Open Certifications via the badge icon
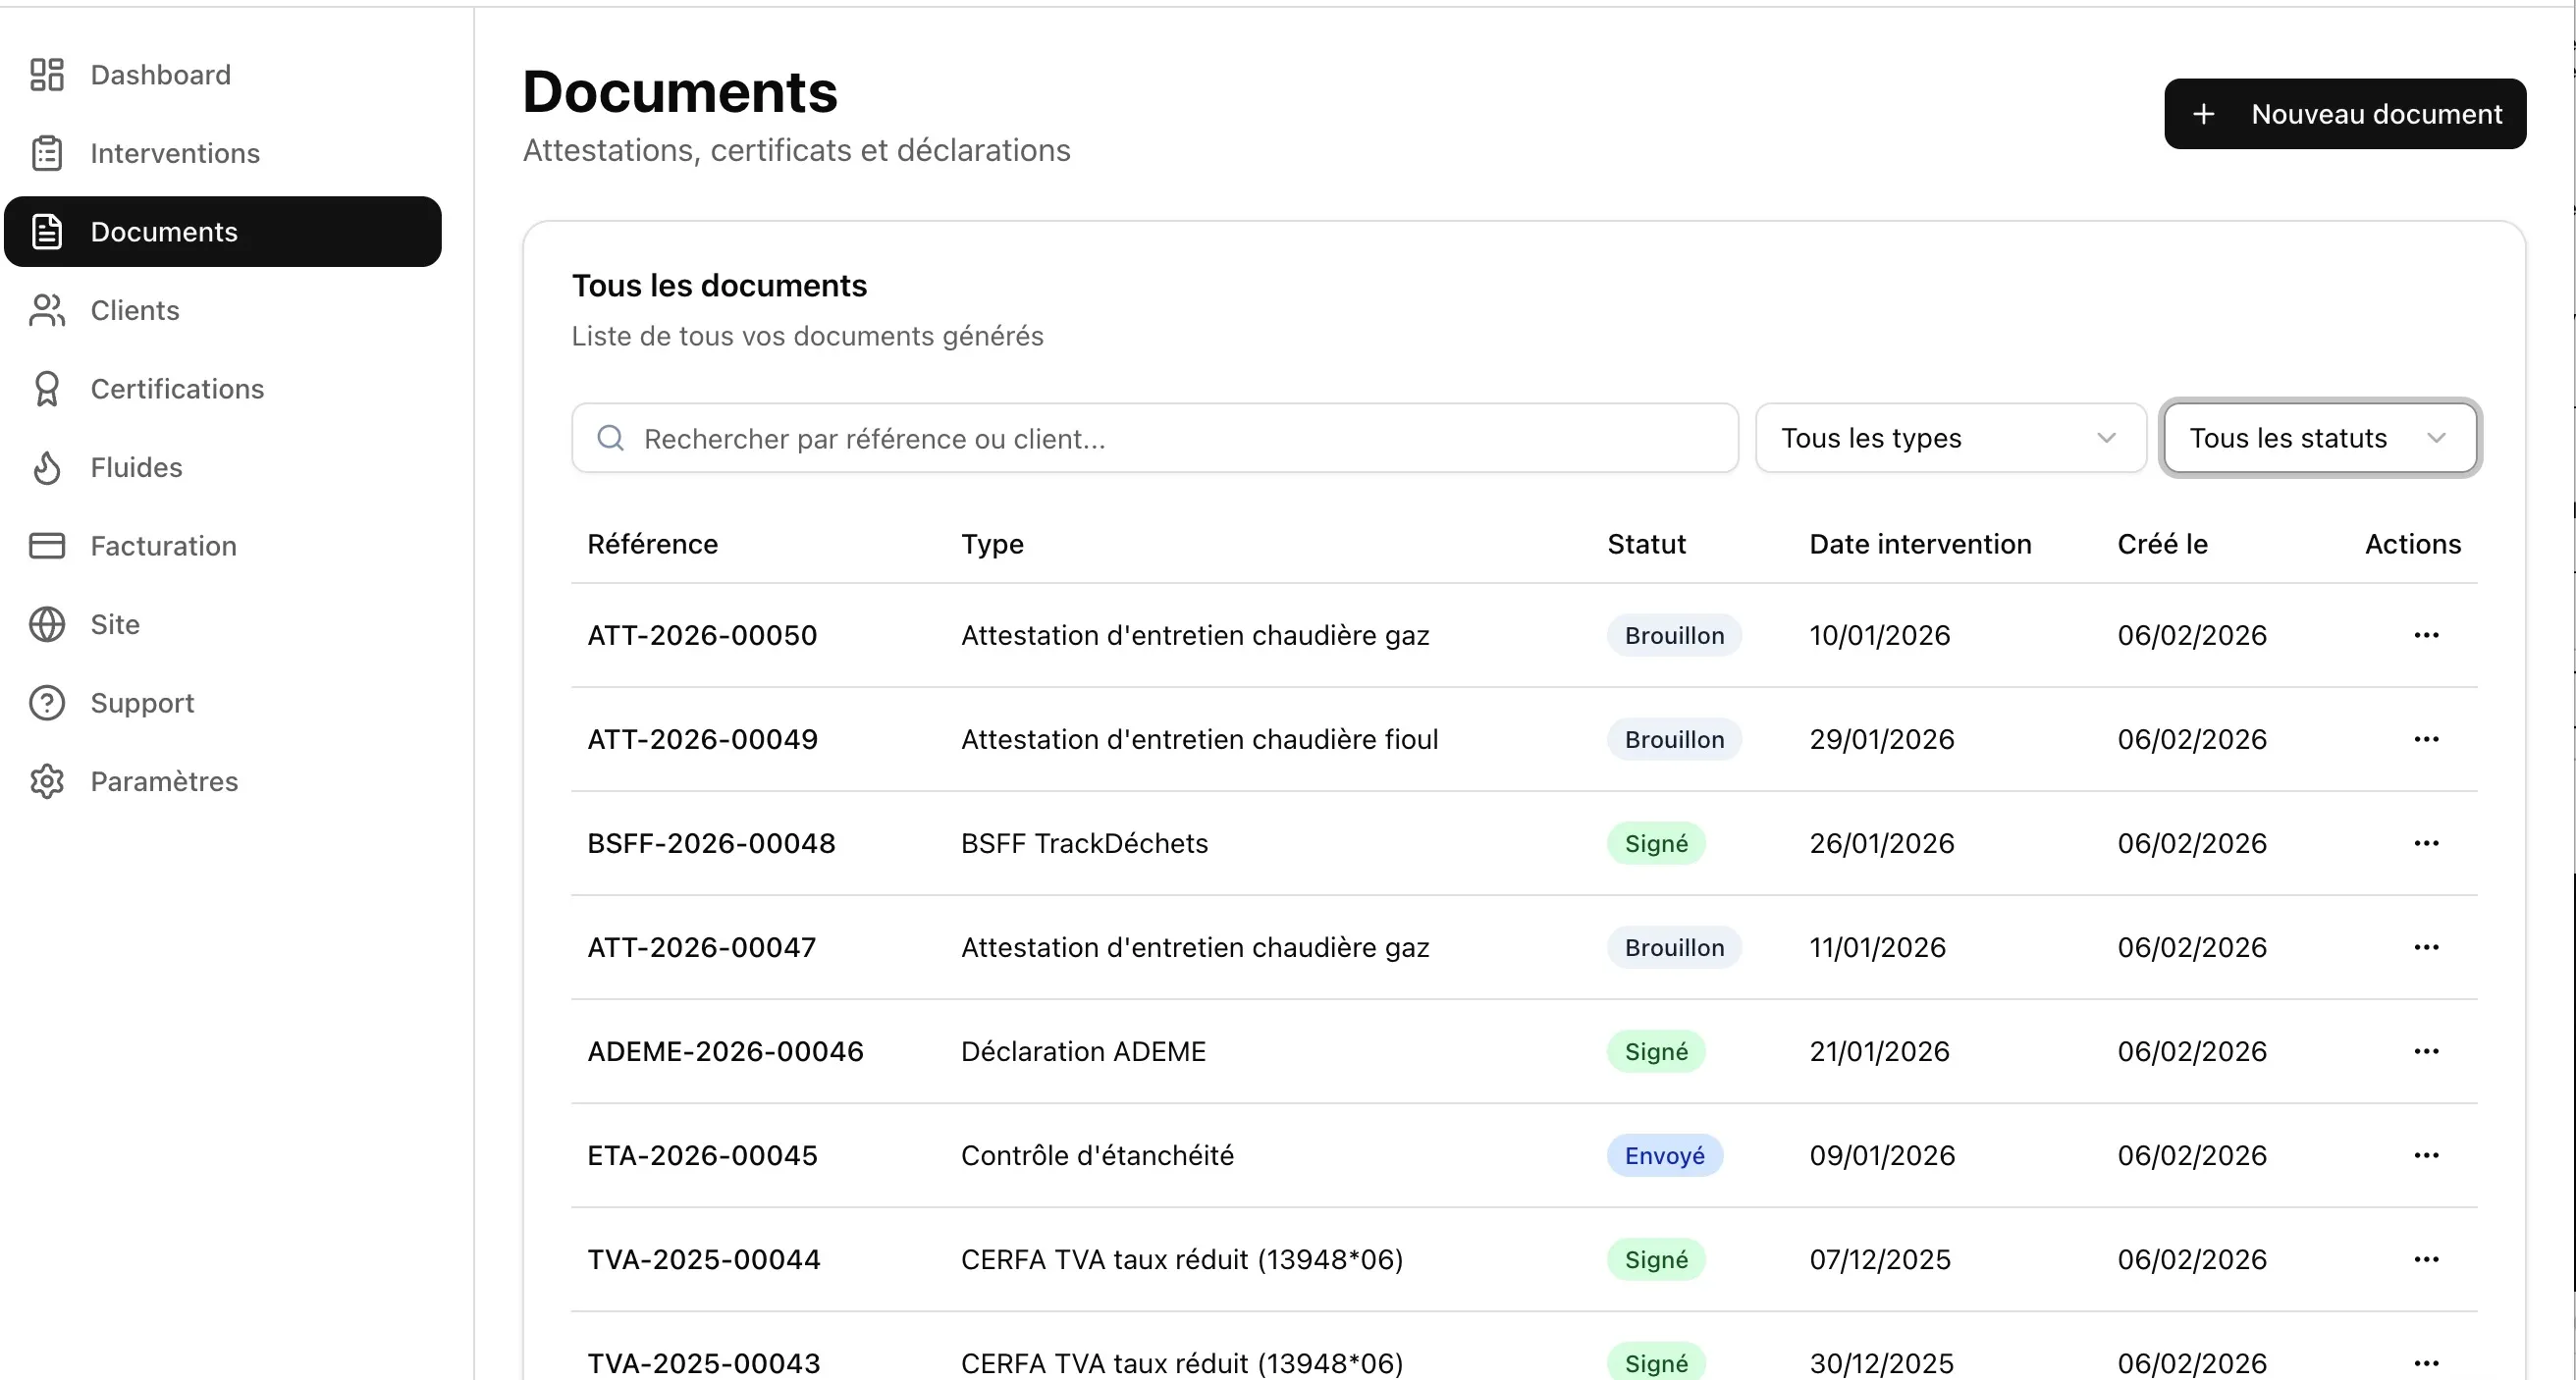 [45, 388]
